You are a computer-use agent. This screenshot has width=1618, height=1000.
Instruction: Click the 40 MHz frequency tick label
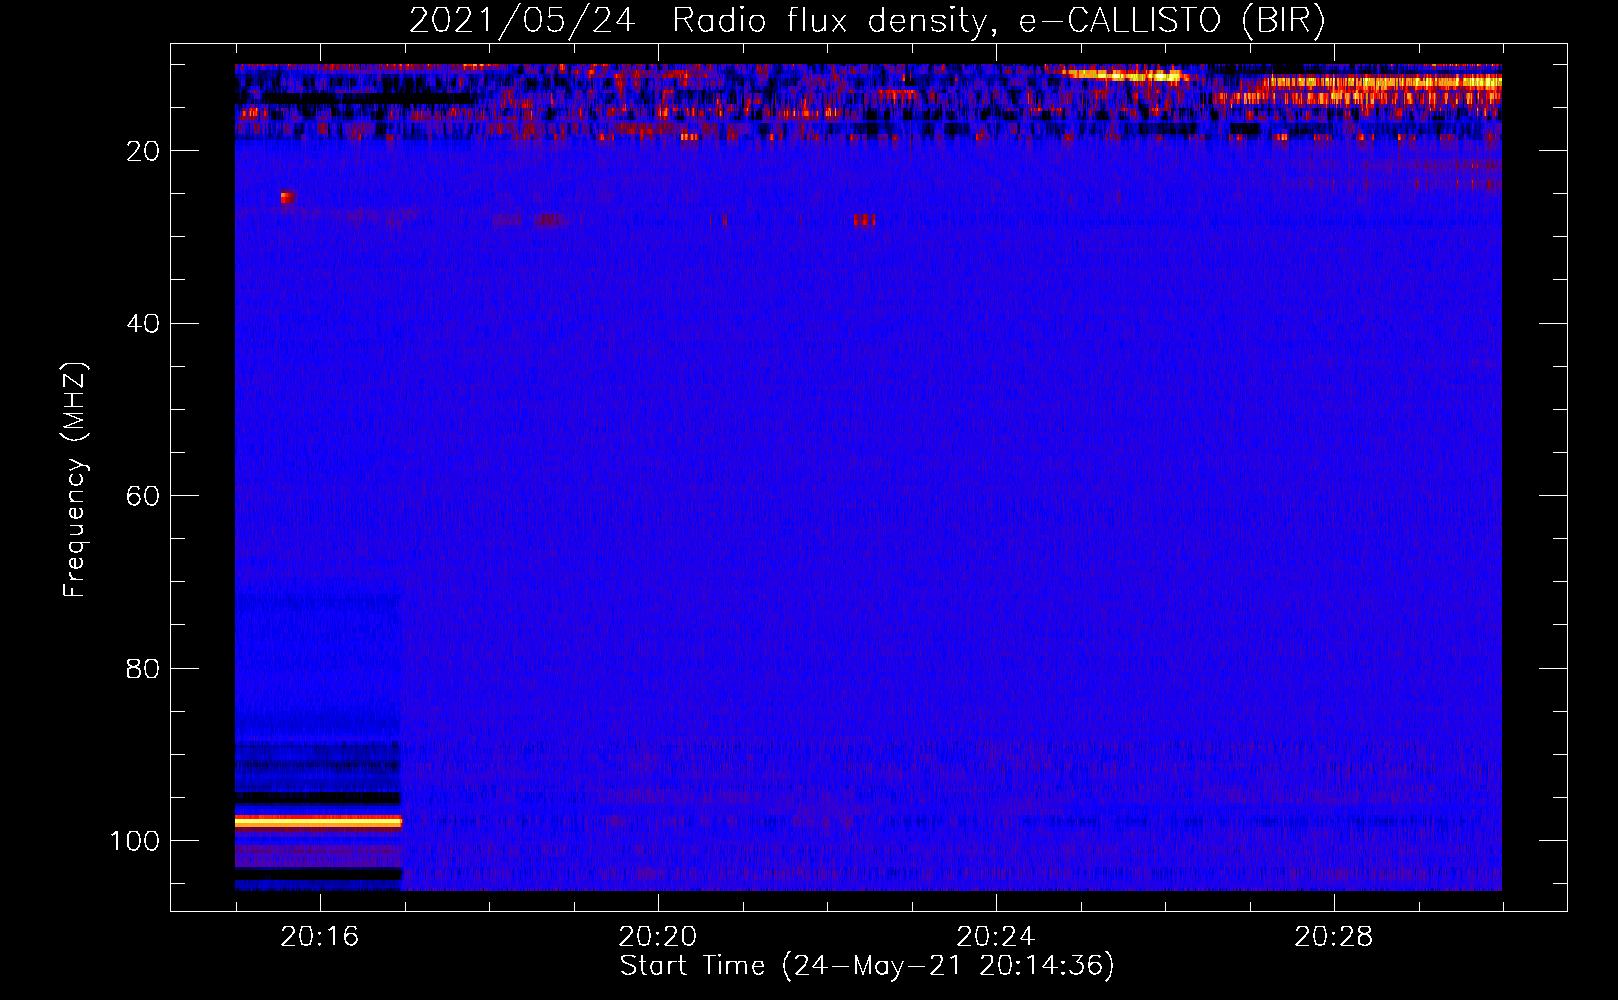click(x=143, y=324)
